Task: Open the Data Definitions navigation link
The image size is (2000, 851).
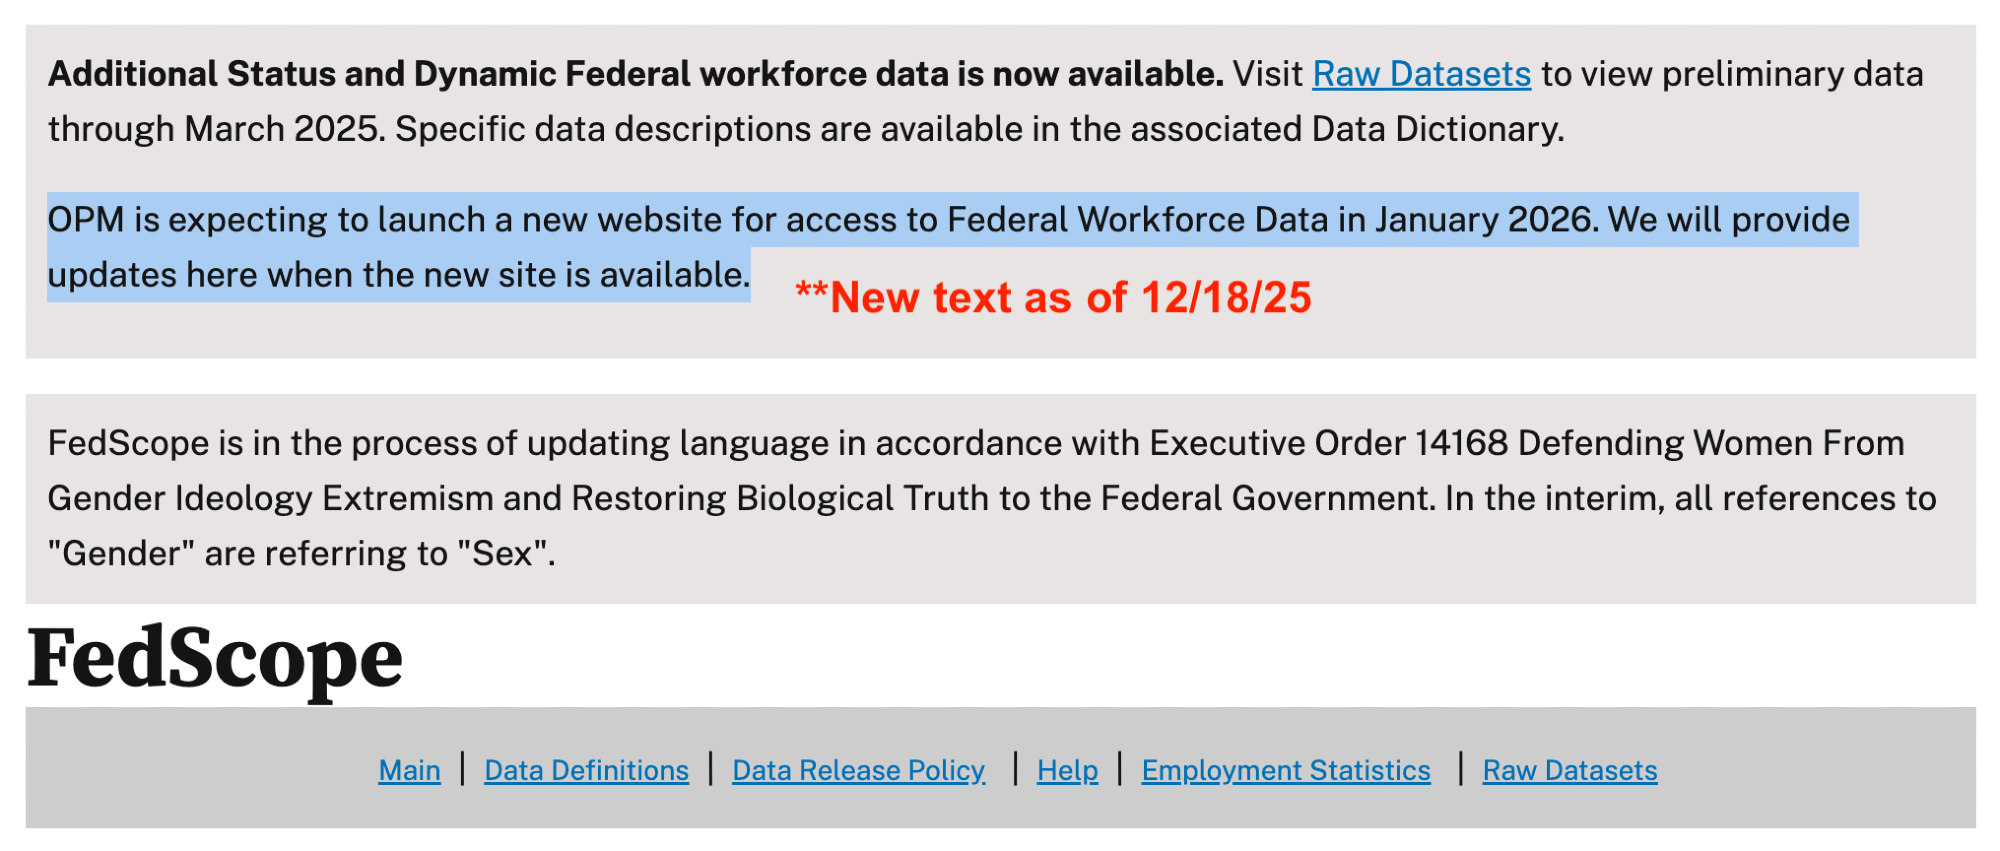Action: pyautogui.click(x=586, y=770)
